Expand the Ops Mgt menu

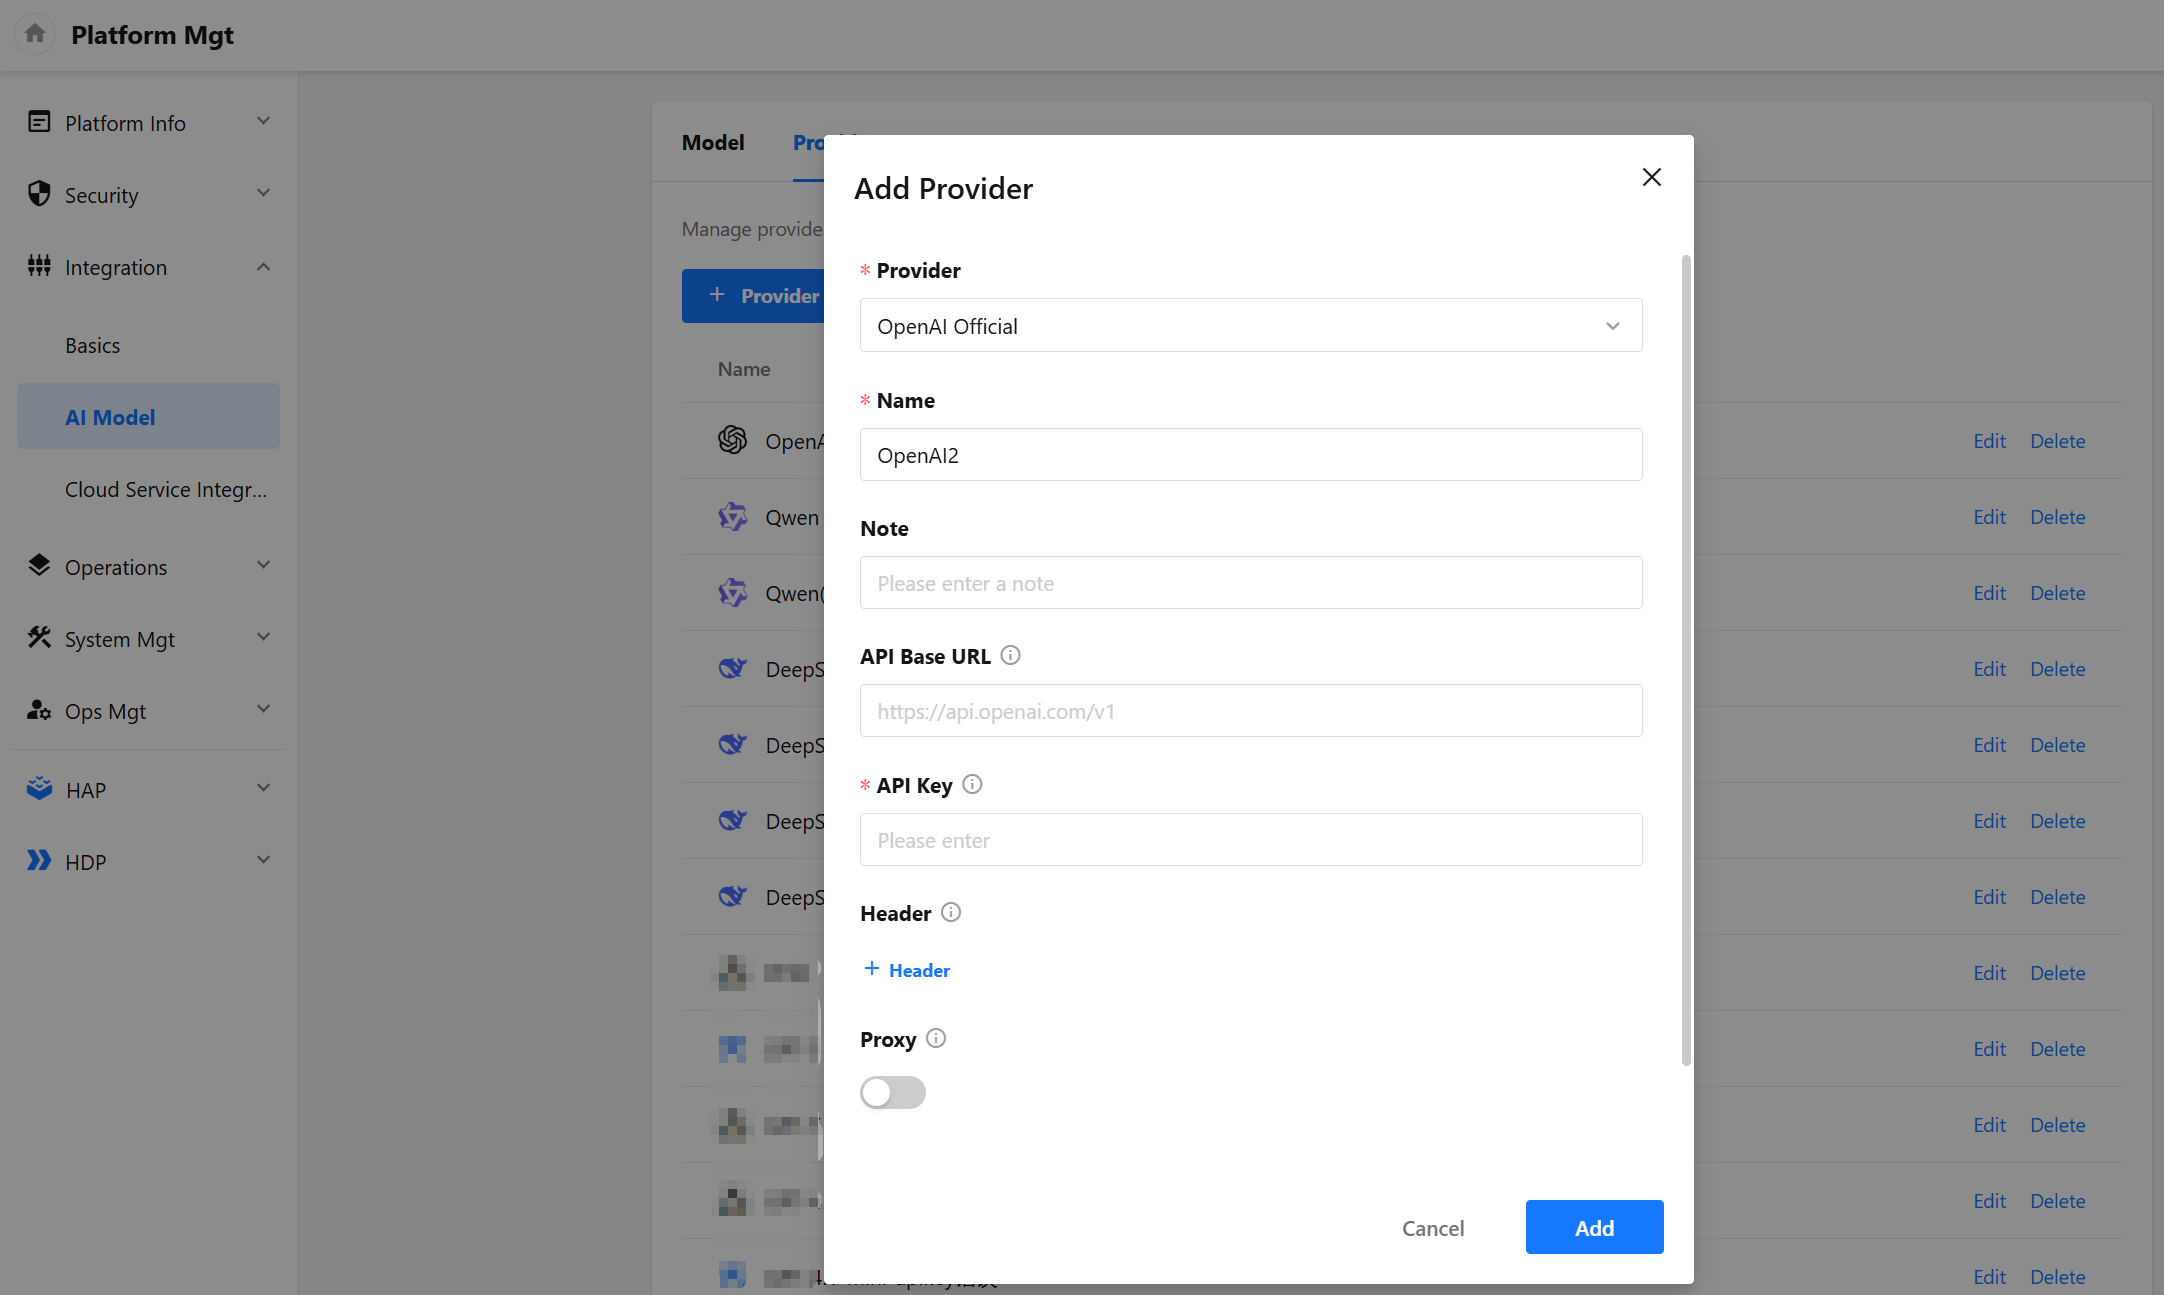coord(264,709)
